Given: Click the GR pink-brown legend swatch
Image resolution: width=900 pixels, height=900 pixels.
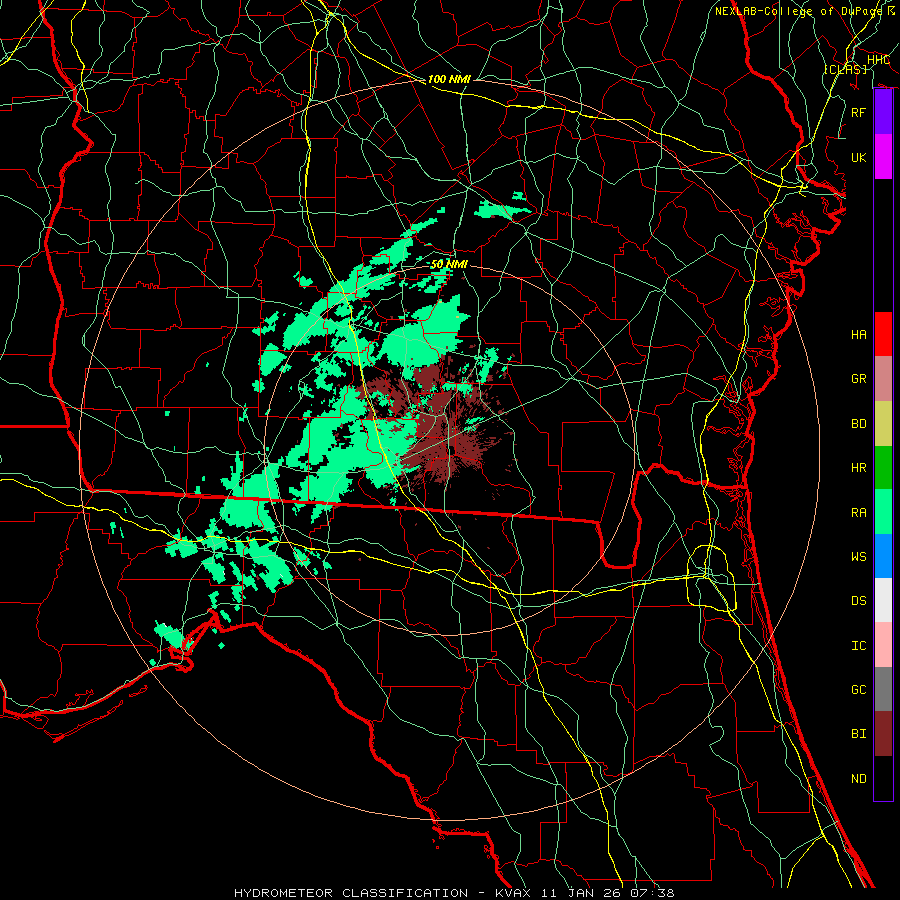Looking at the screenshot, I should tap(883, 379).
